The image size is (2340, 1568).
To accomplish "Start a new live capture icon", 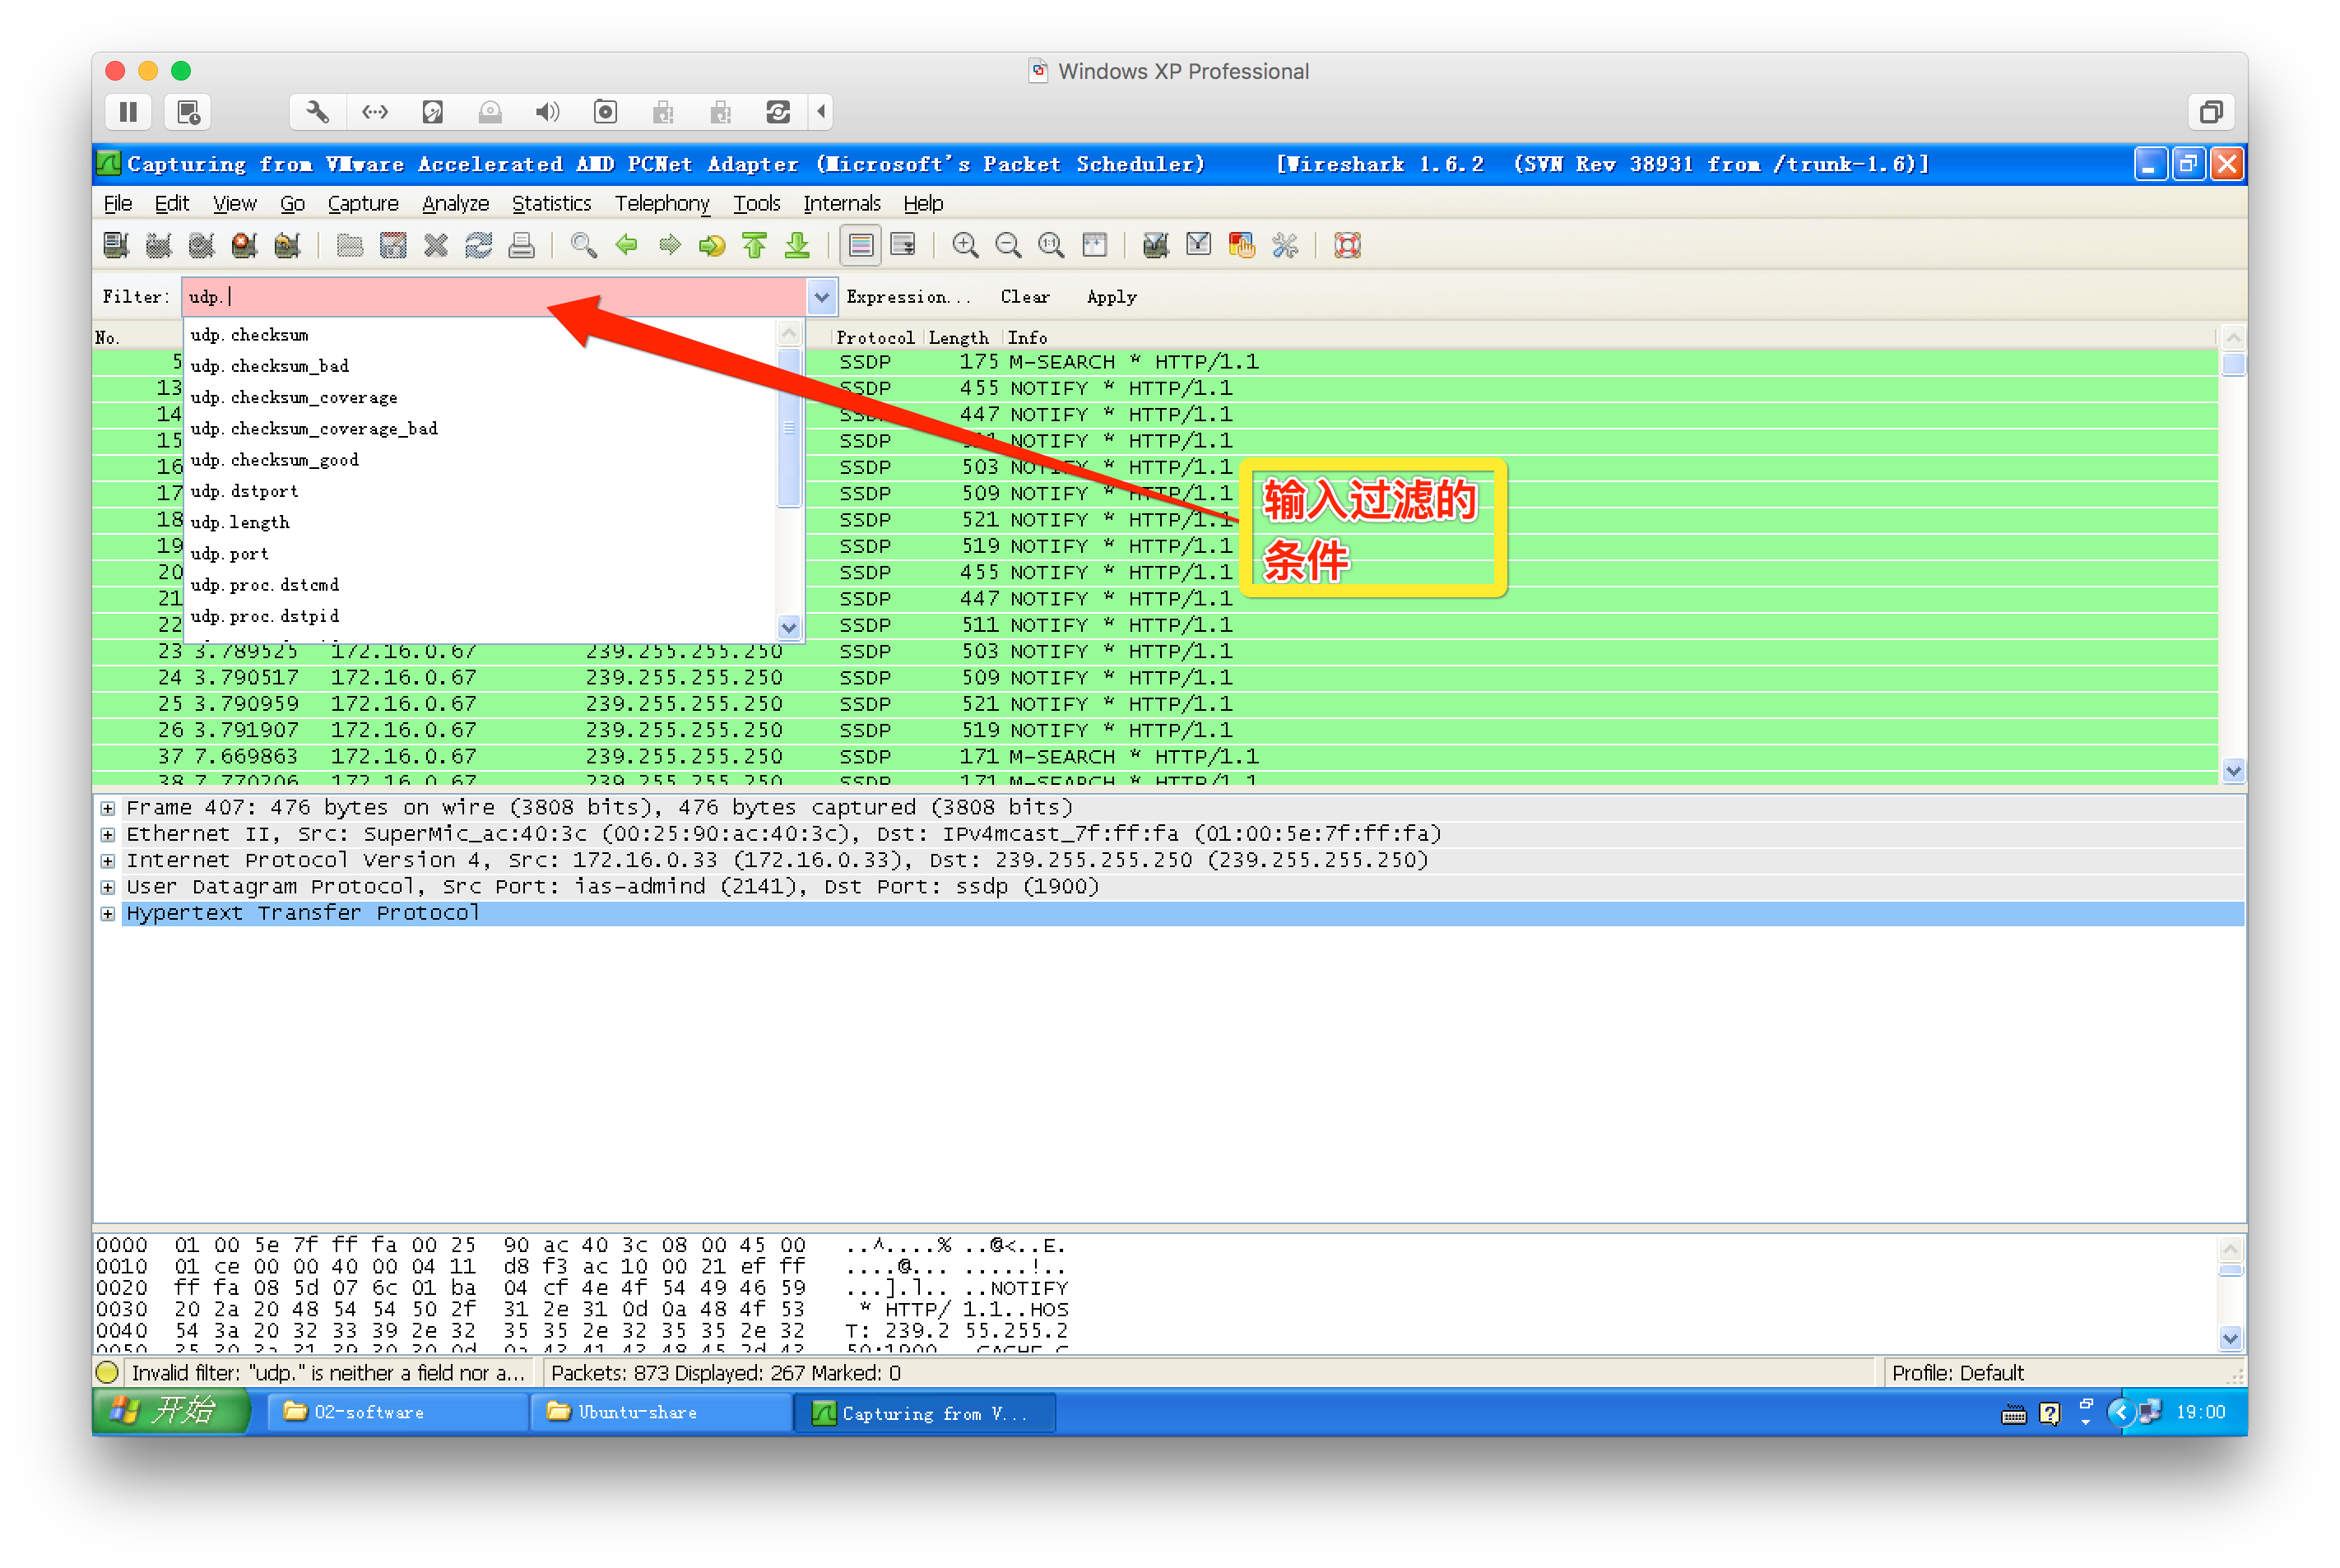I will coord(202,245).
